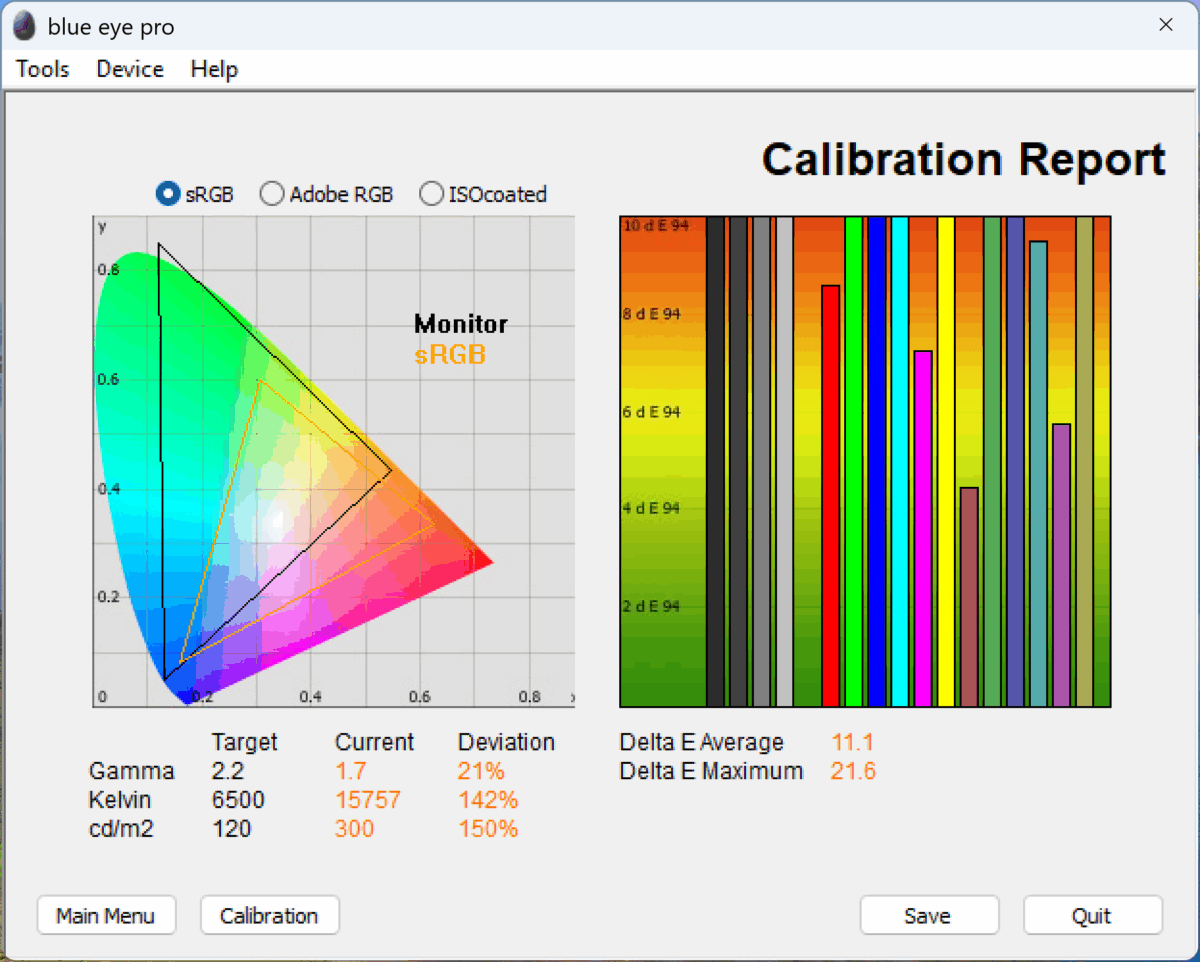Screen dimensions: 1200x962
Task: Save the calibration report
Action: click(929, 915)
